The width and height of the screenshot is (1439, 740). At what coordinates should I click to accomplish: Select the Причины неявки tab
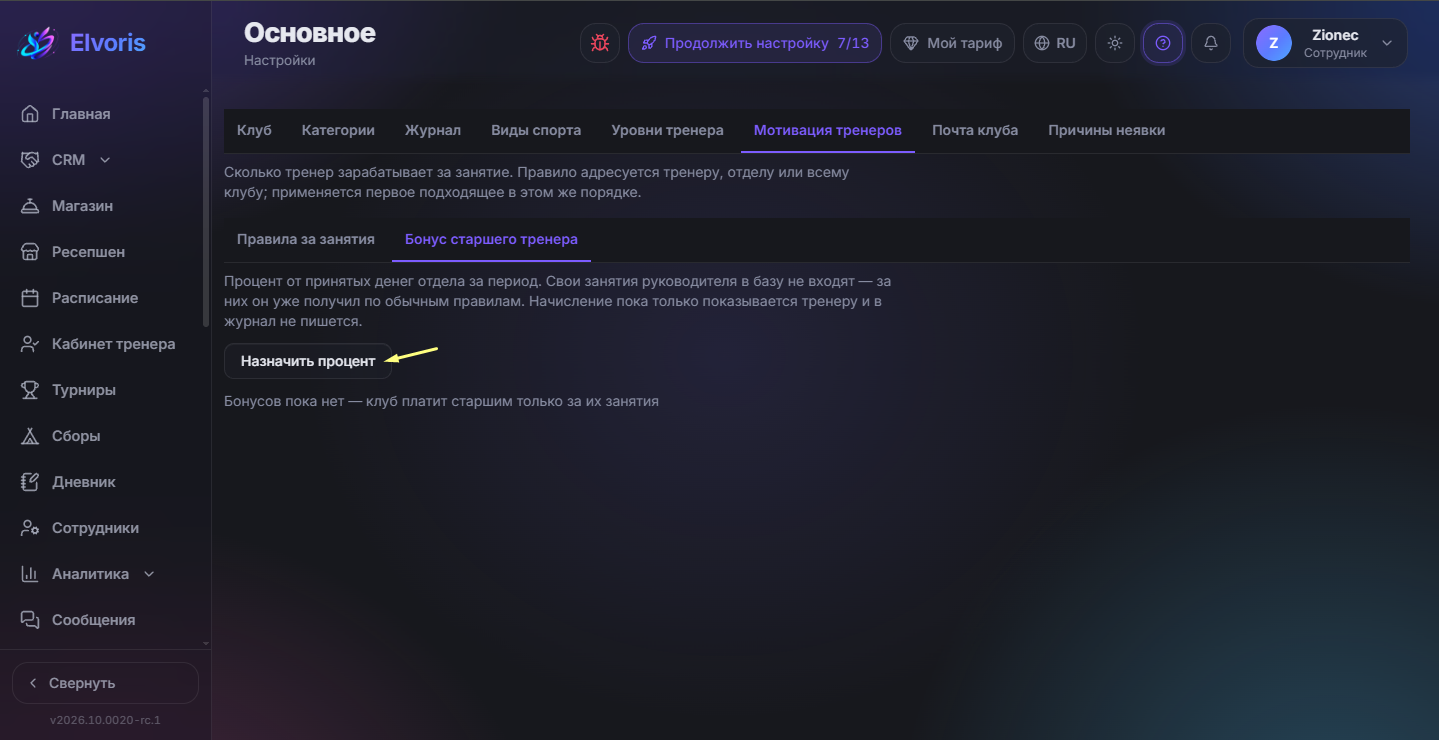(1106, 130)
